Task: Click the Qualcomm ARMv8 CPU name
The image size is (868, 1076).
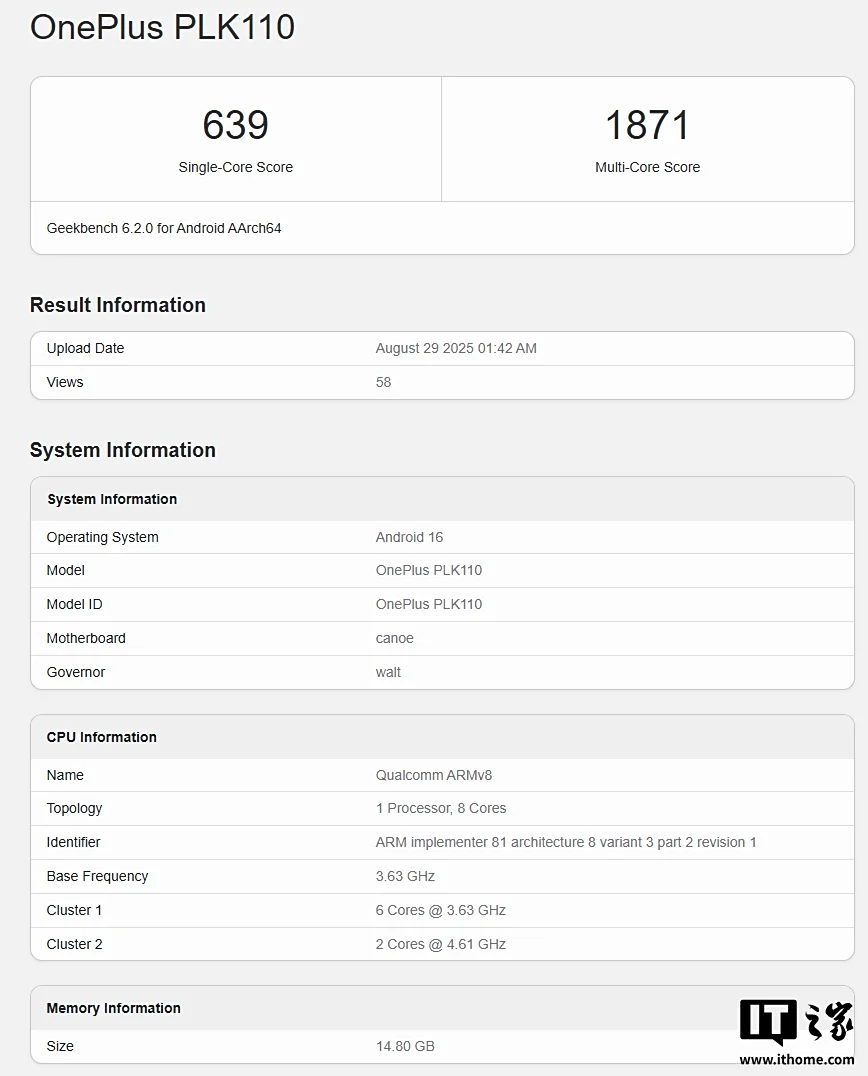Action: click(x=434, y=775)
